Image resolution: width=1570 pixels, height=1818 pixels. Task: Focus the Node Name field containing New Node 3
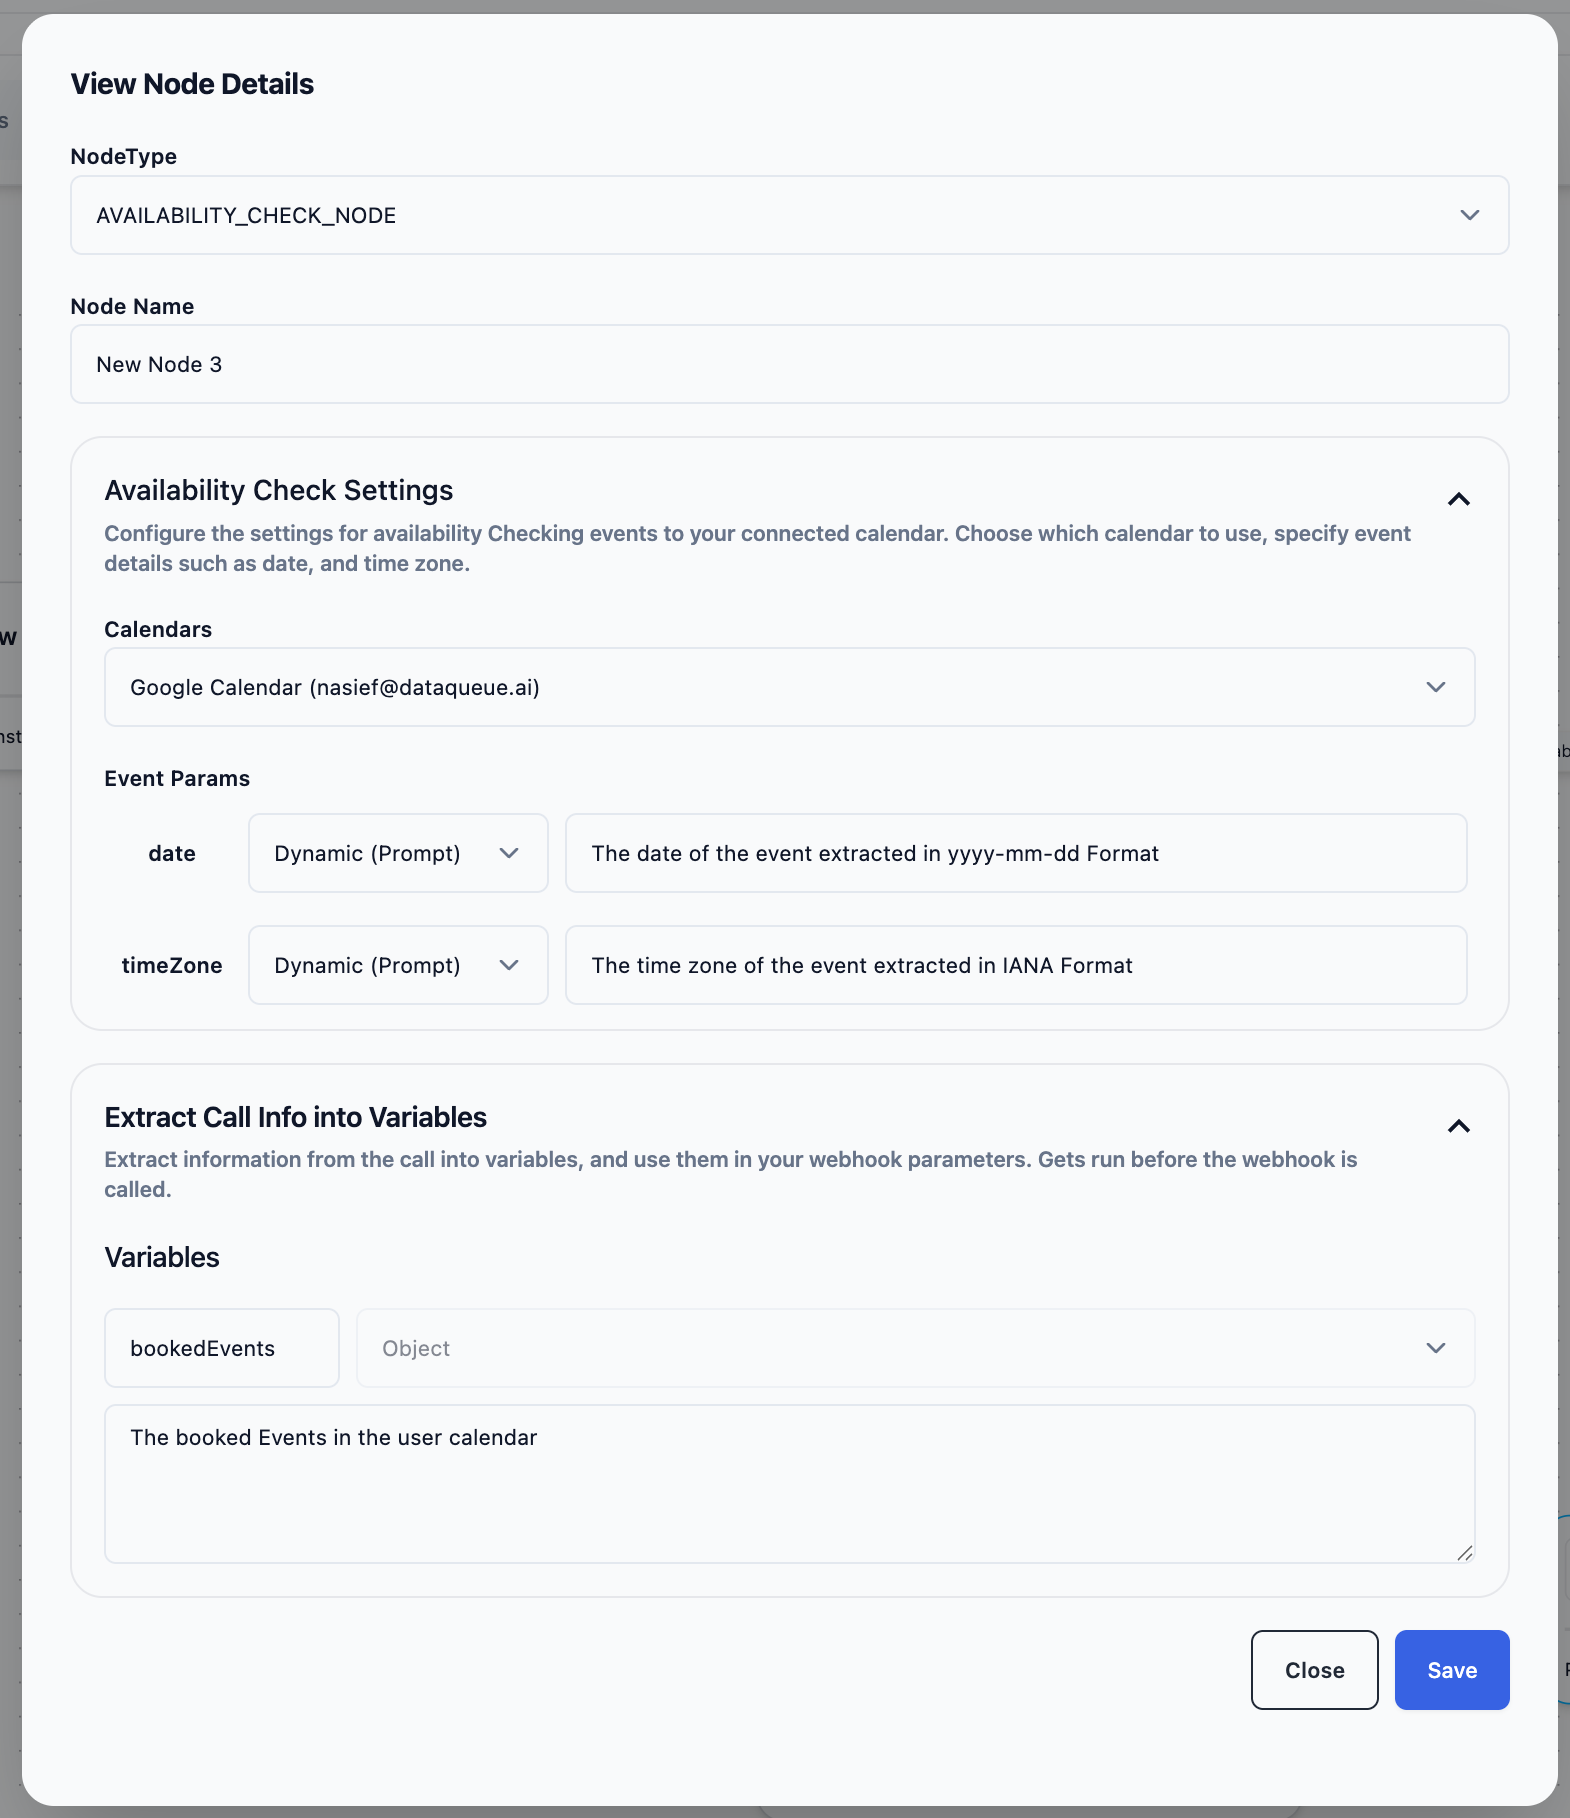[x=788, y=364]
